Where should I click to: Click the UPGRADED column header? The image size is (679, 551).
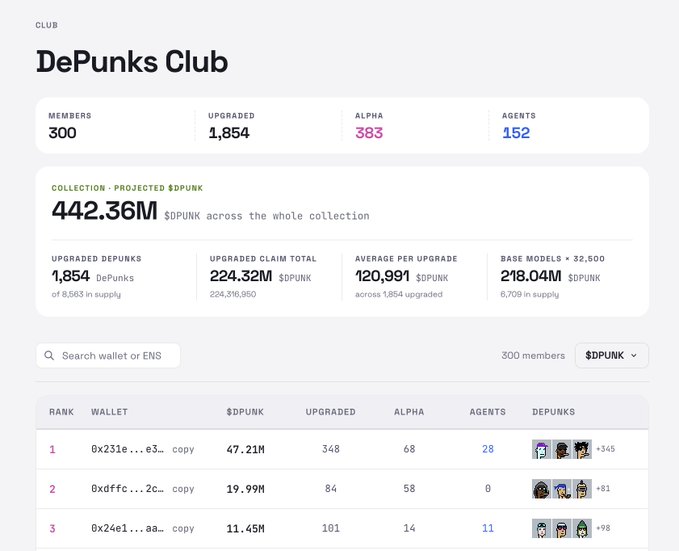coord(330,412)
